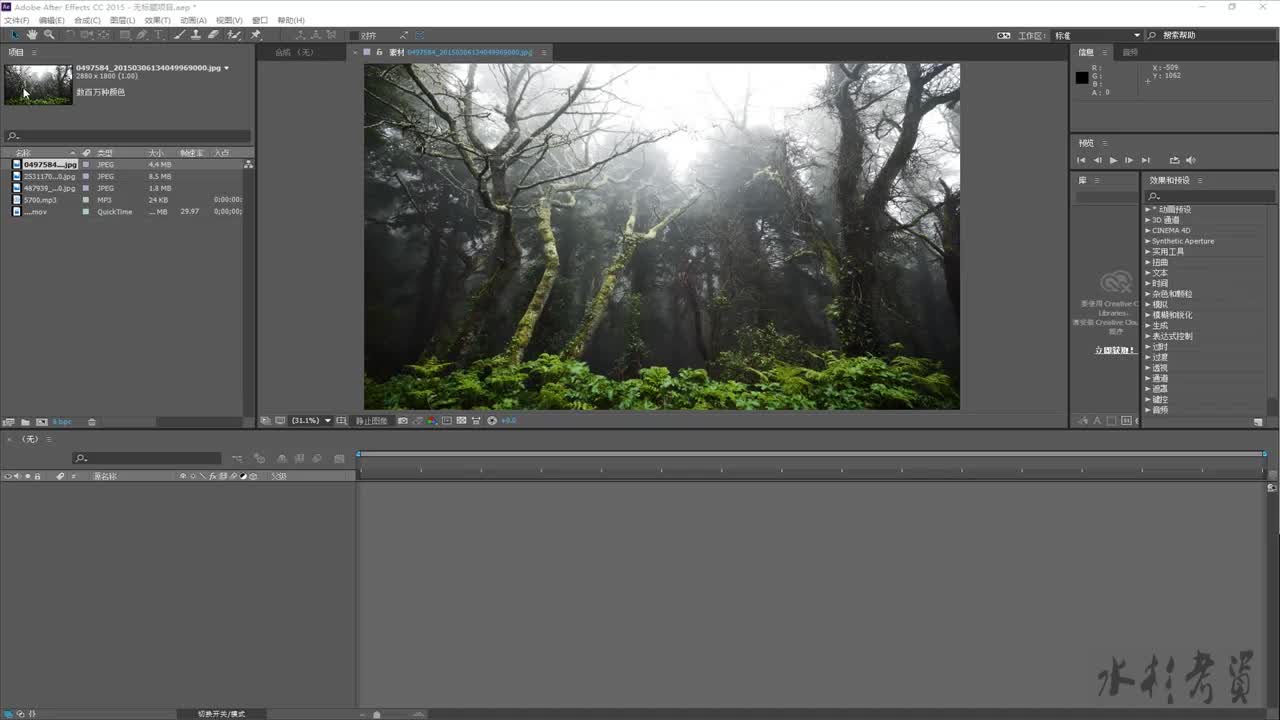Switch to the 合成 (无) tab
Image resolution: width=1280 pixels, height=720 pixels.
(x=294, y=52)
